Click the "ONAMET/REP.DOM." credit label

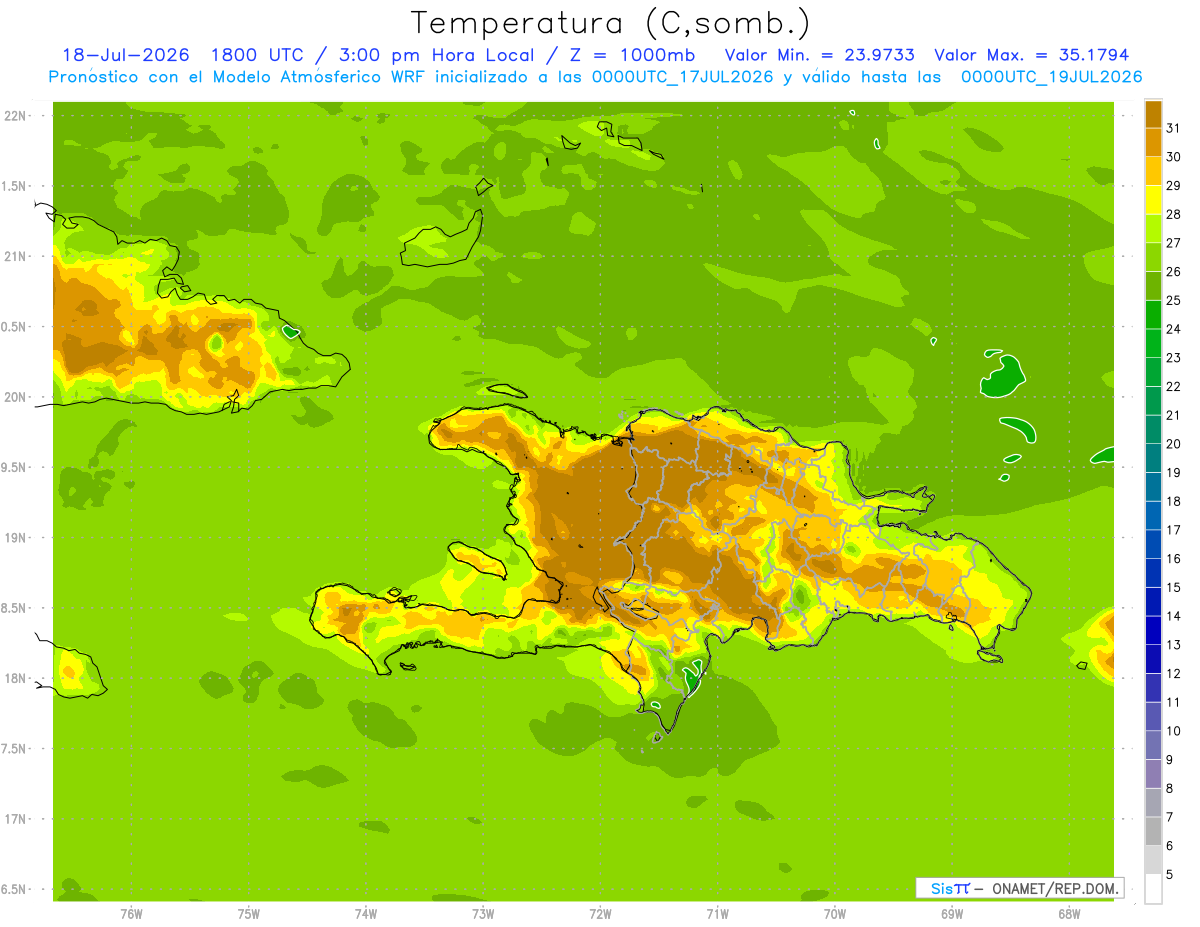[x=1055, y=888]
